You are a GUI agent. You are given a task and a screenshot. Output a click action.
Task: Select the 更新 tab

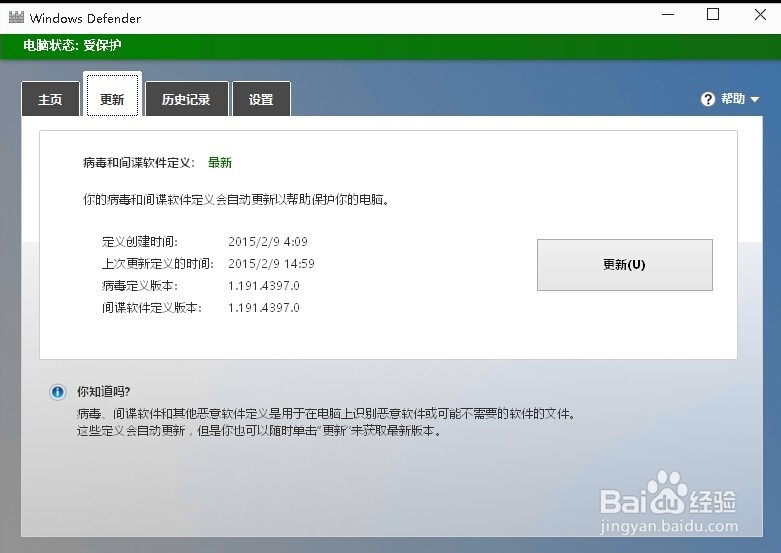[x=112, y=95]
